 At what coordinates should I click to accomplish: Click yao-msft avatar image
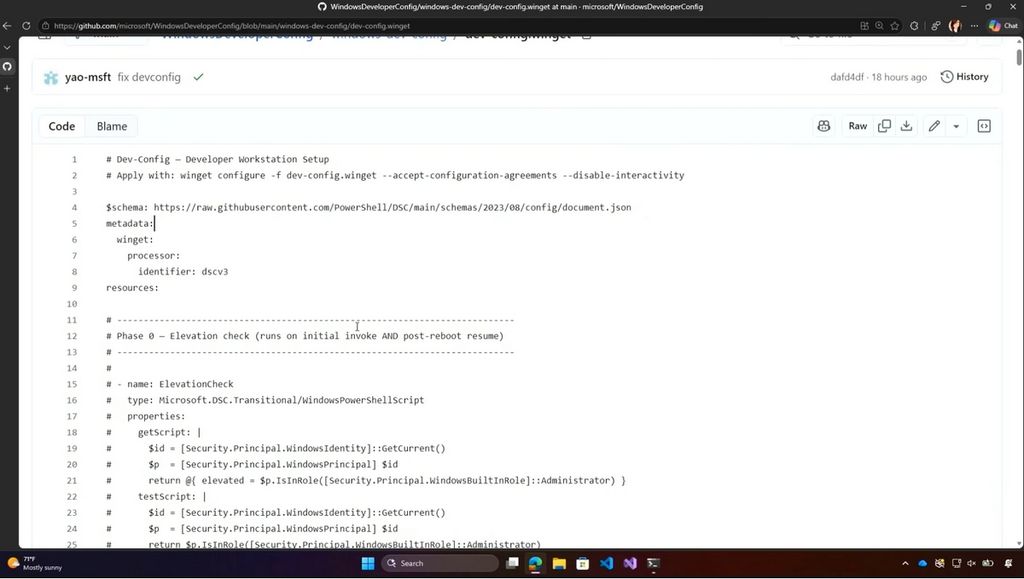(51, 78)
